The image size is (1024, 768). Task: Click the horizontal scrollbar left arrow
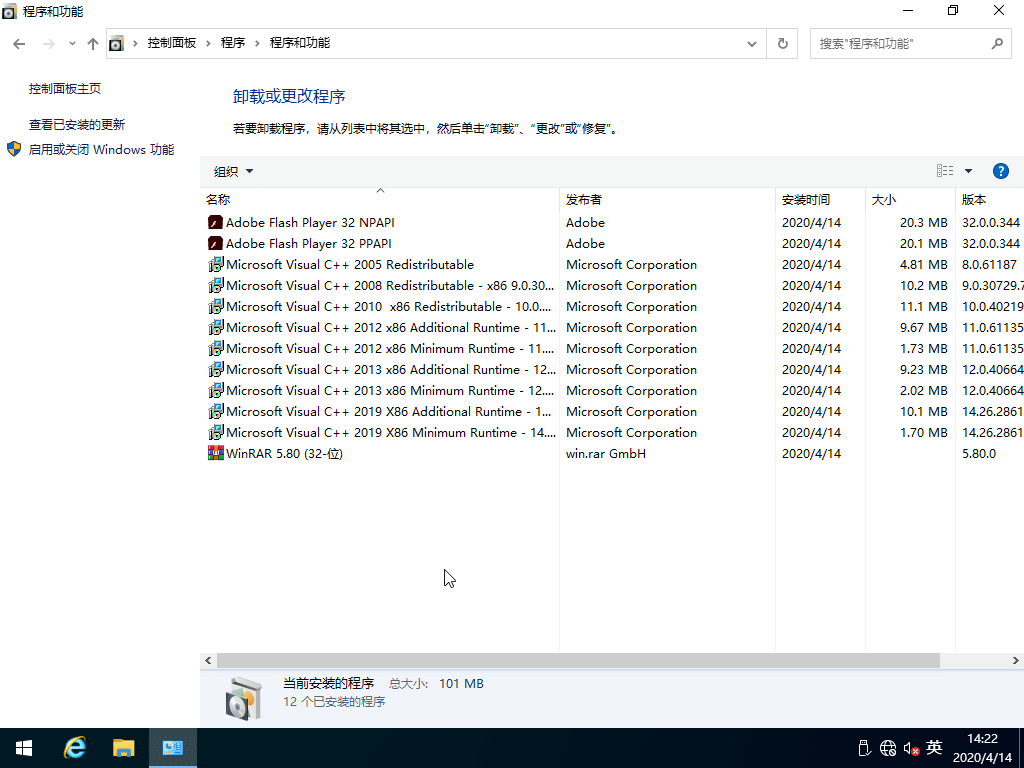208,660
